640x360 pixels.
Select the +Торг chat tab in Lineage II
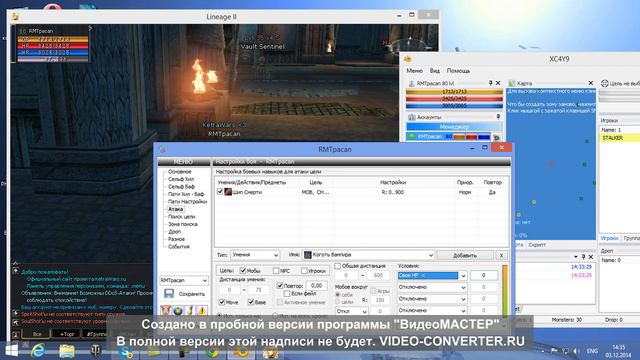click(67, 334)
